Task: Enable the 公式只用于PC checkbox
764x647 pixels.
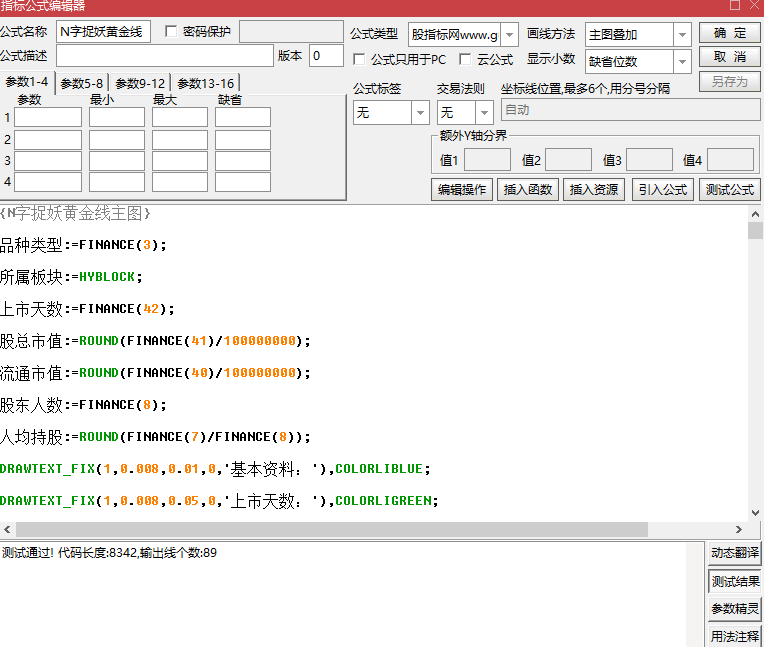Action: pyautogui.click(x=359, y=59)
